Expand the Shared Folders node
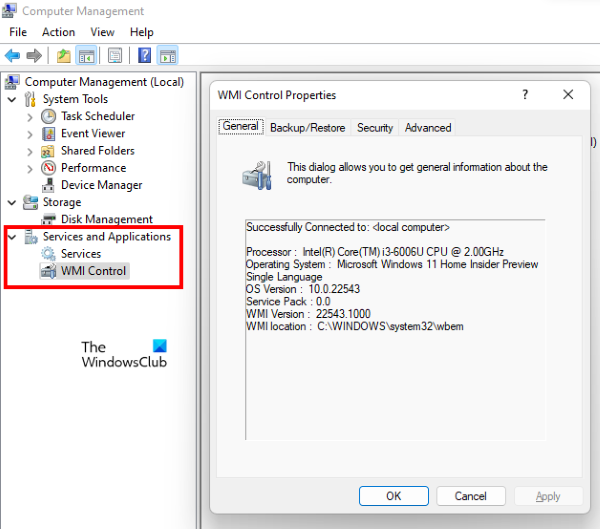Image resolution: width=600 pixels, height=529 pixels. click(30, 152)
